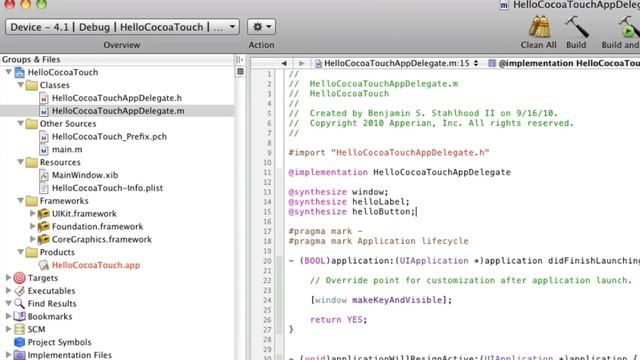The image size is (640, 360).
Task: Expand the Executables group
Action: pos(8,290)
